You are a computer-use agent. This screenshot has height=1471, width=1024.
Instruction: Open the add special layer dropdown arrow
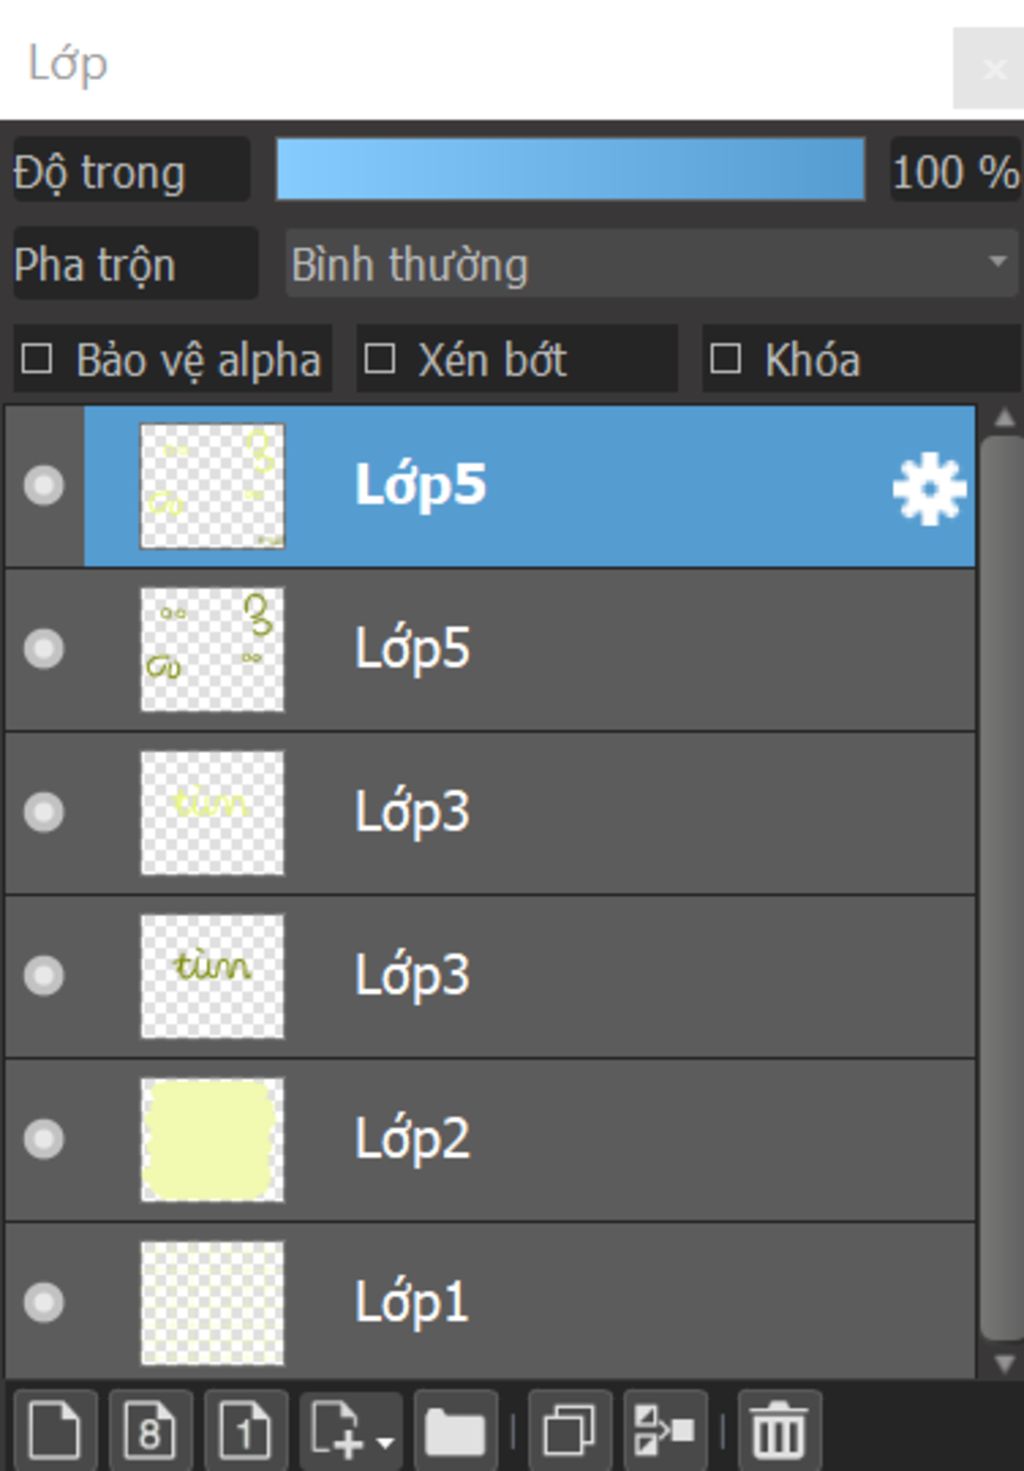tap(385, 1442)
